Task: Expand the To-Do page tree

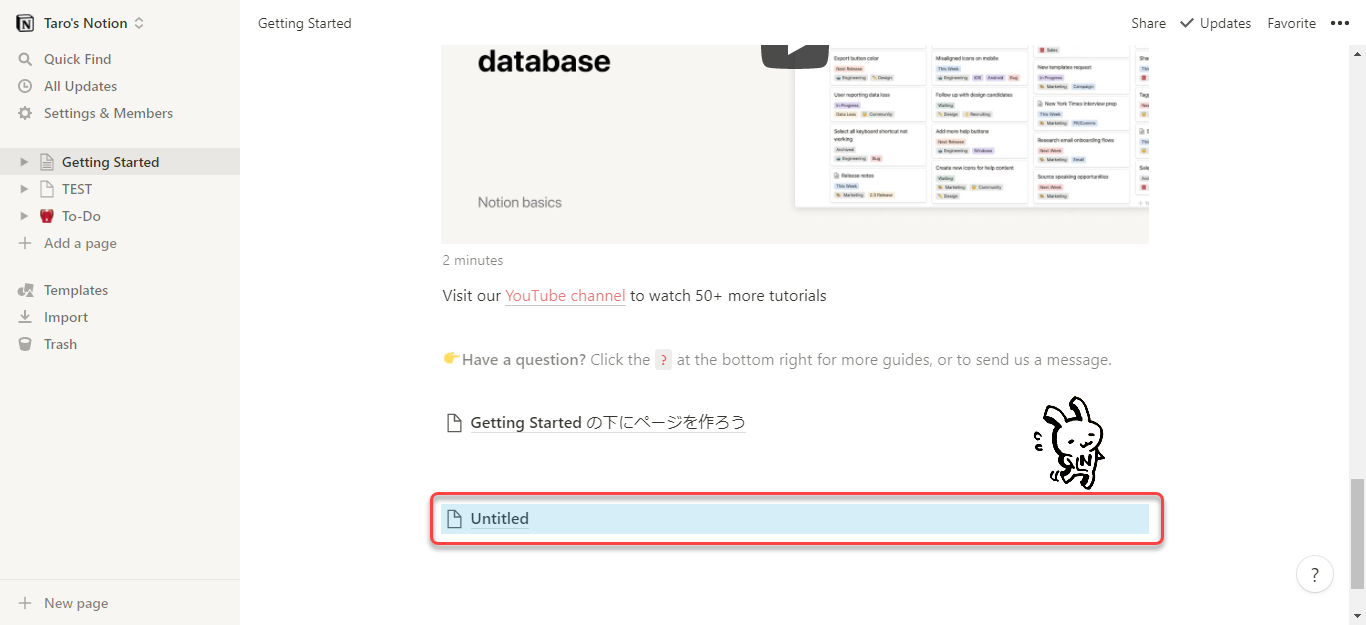Action: click(25, 216)
